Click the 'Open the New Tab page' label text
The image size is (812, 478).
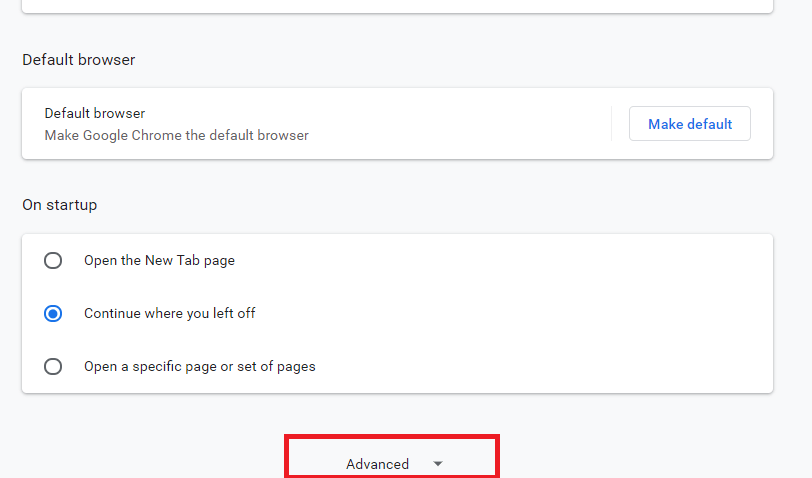(159, 260)
